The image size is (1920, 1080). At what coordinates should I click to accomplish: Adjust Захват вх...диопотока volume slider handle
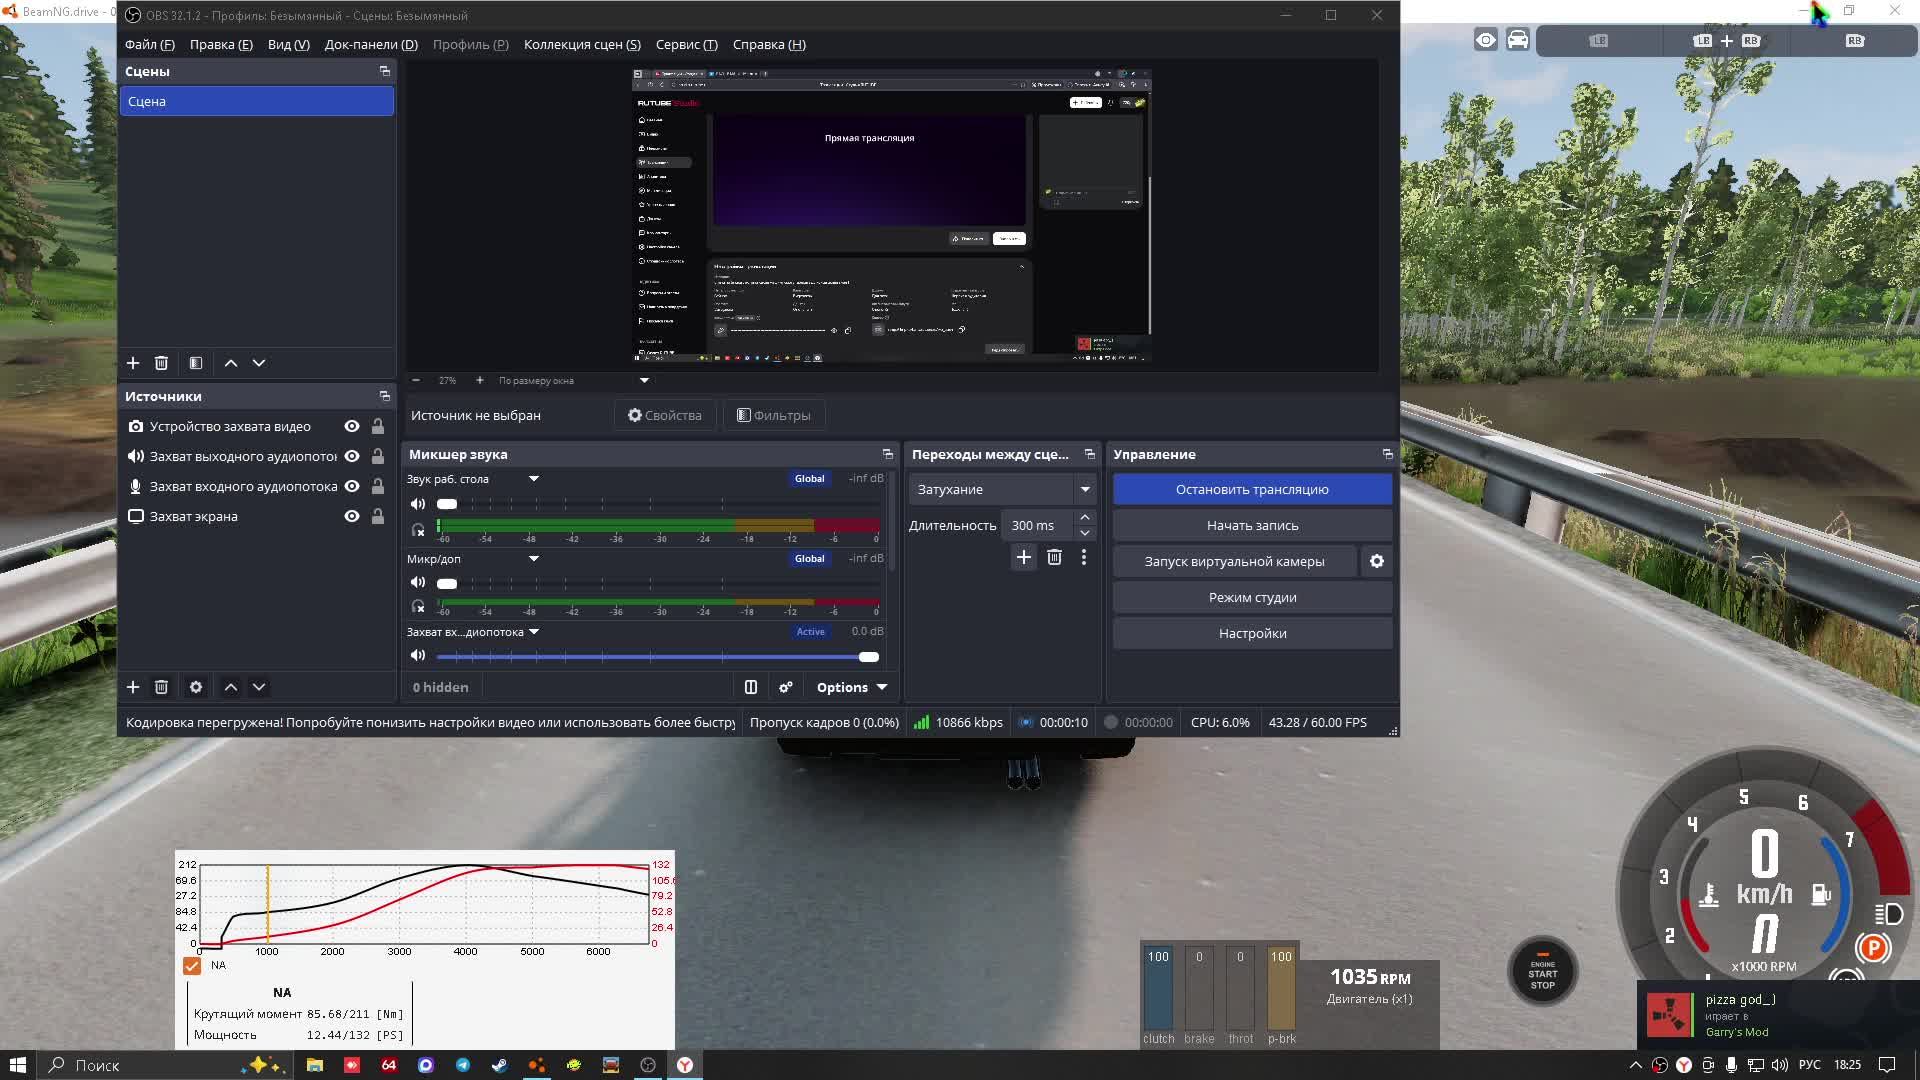[868, 657]
